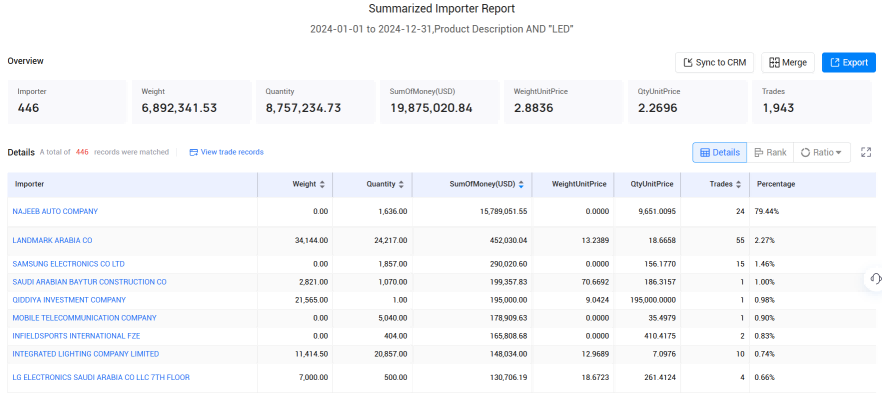
Task: Toggle the SumOfMoney(USD) sort arrows
Action: [521, 184]
